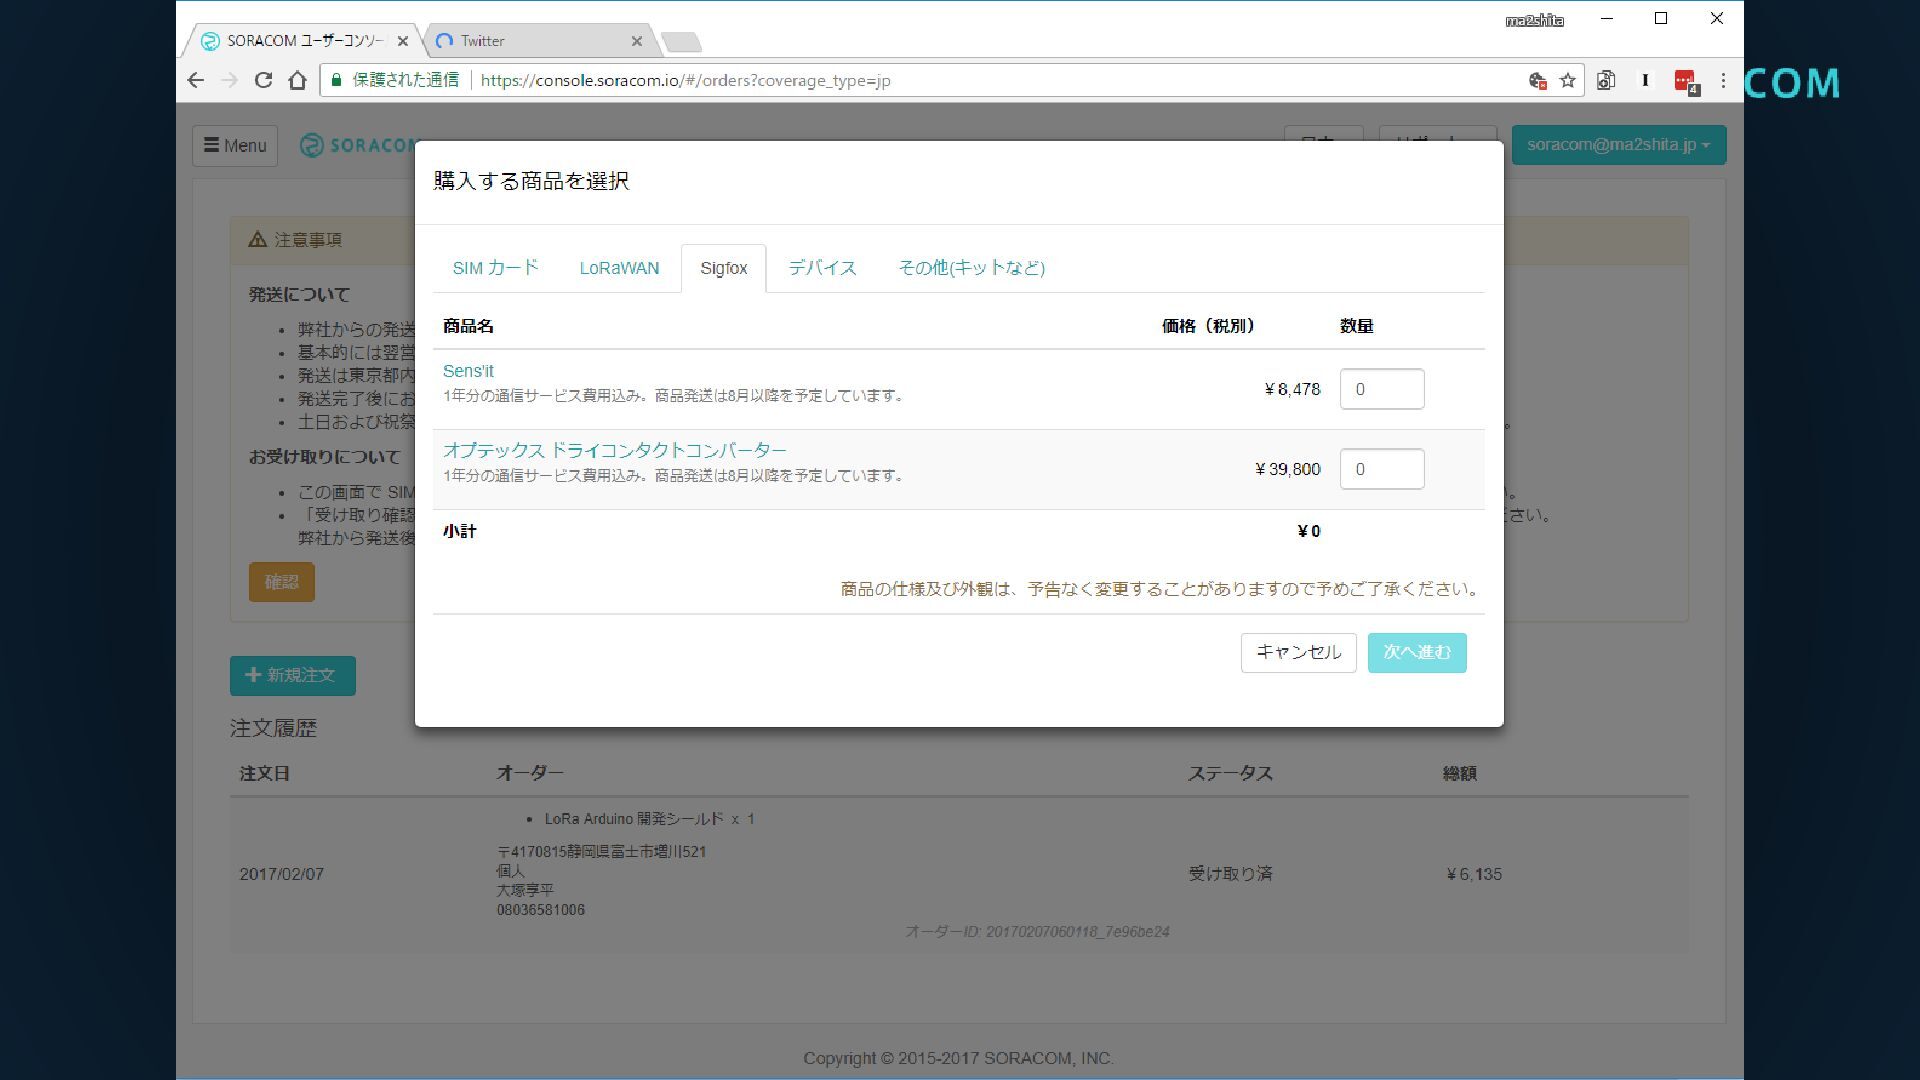Select the その他(キットなど) tab

971,268
